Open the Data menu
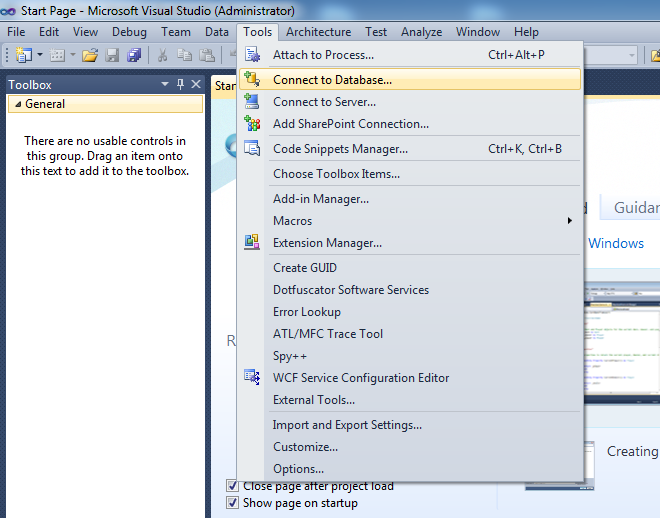Screen dimensions: 660x518 point(217,32)
